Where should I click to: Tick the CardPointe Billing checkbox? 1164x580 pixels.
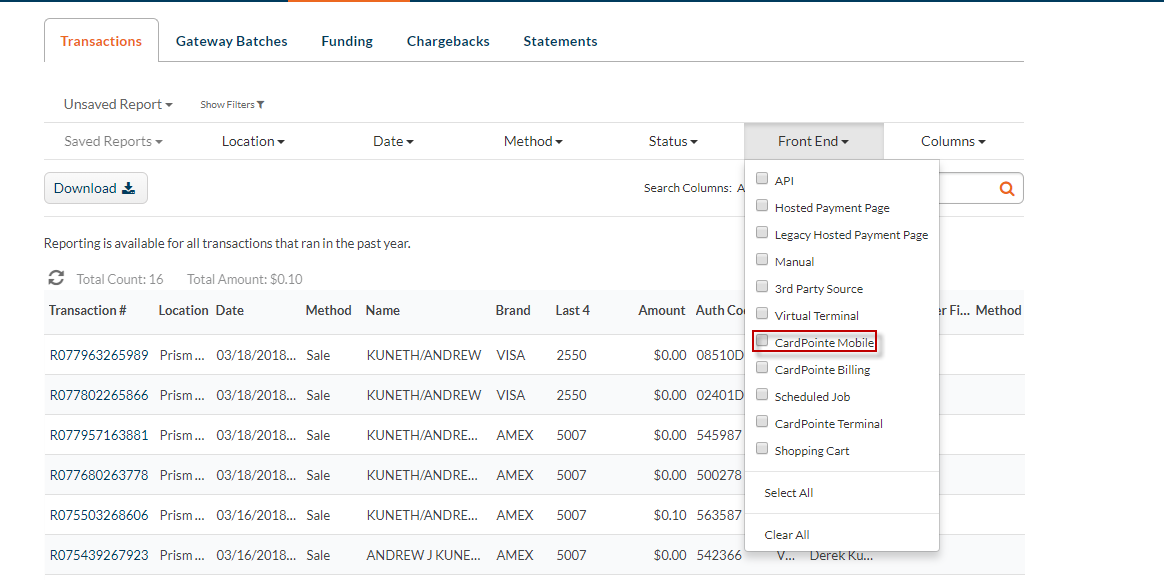point(762,368)
